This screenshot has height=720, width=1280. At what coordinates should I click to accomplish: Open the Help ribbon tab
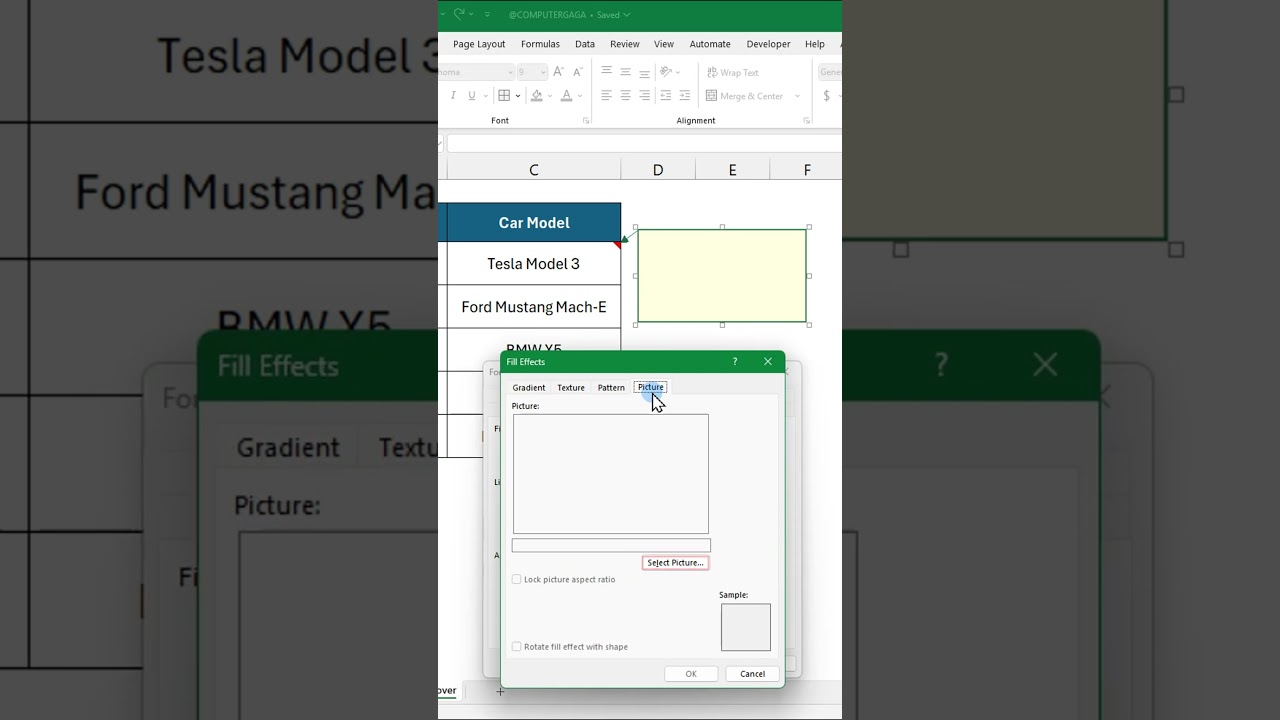pos(815,44)
